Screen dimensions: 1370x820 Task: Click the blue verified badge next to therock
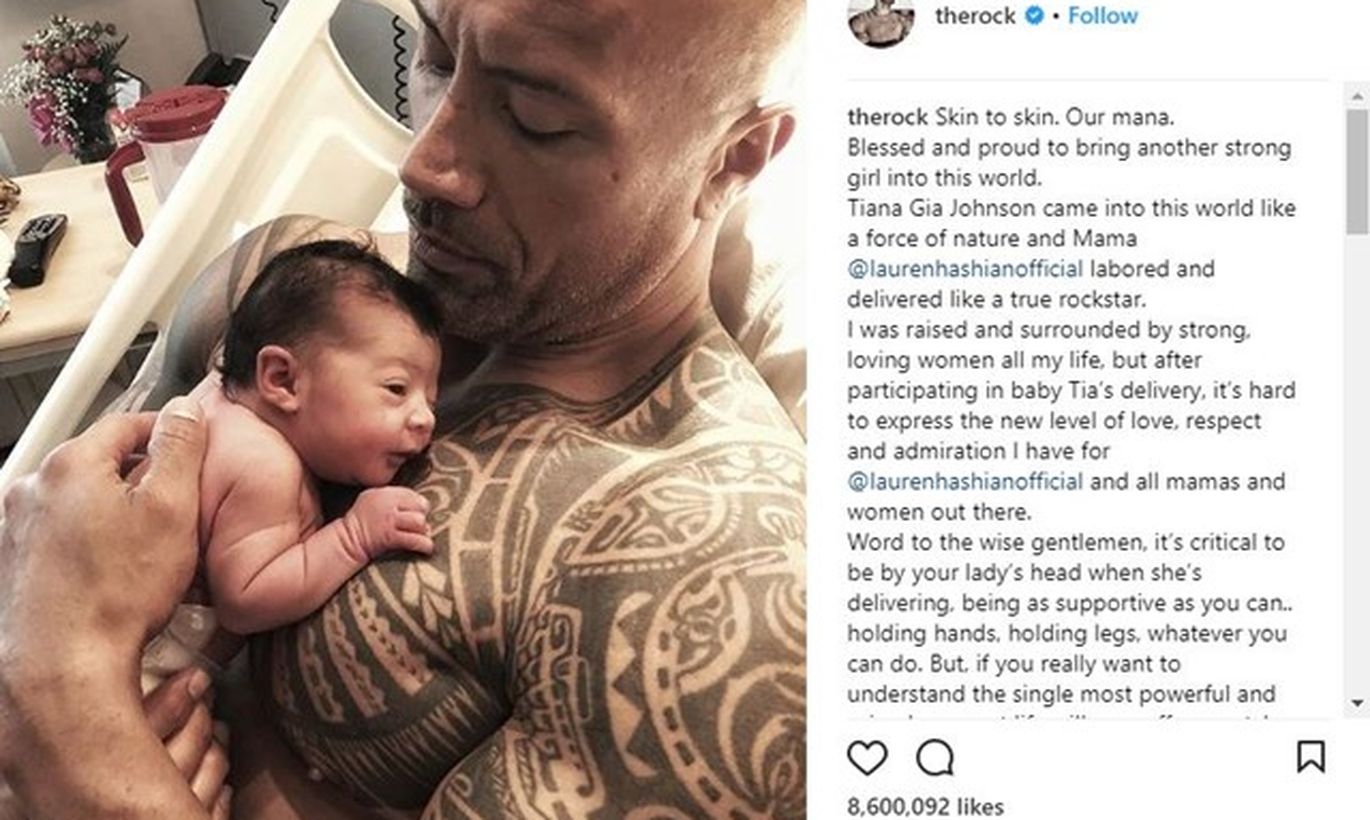(x=1037, y=16)
